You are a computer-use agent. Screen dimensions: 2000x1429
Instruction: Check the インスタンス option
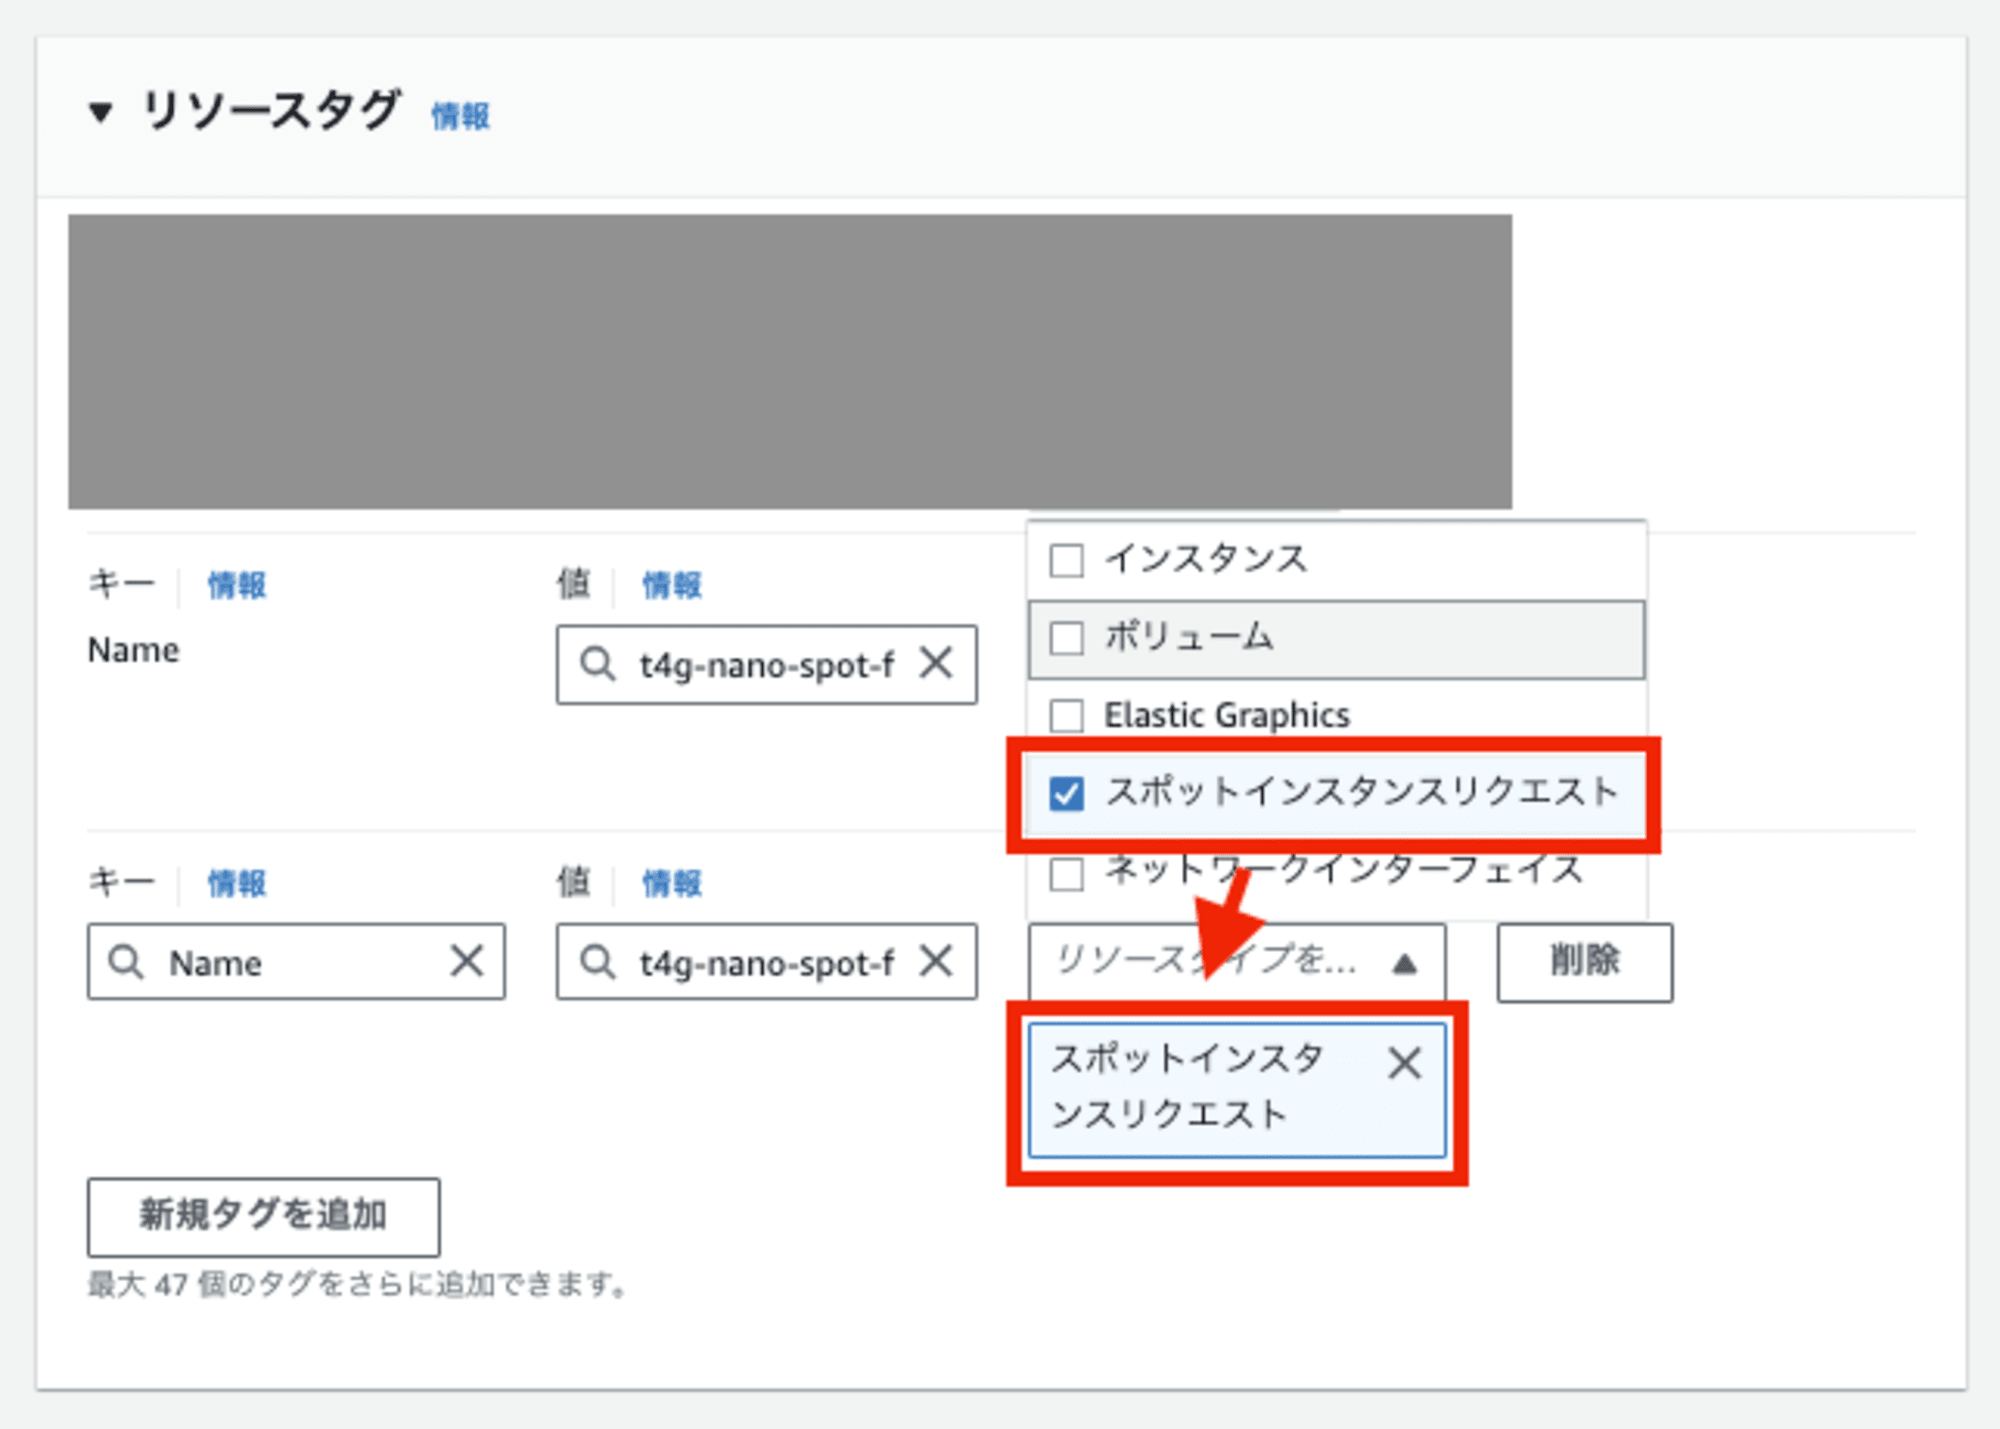pyautogui.click(x=1066, y=560)
